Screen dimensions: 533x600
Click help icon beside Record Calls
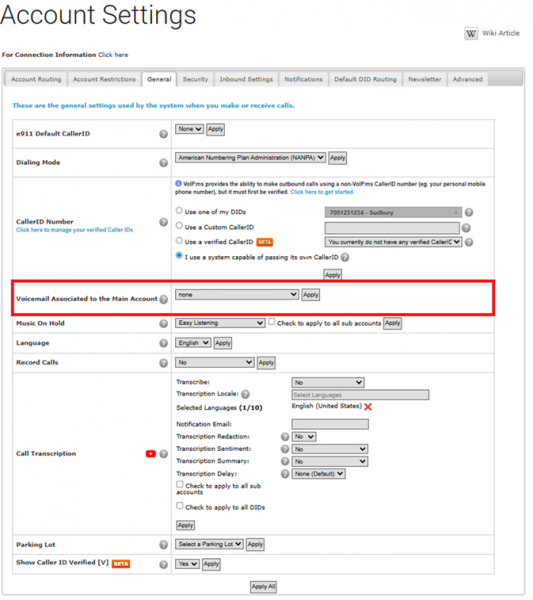(x=163, y=363)
